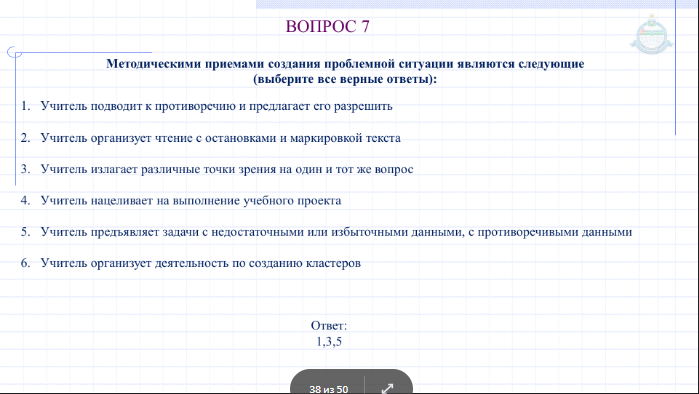This screenshot has height=394, width=699.
Task: Click the fullscreen expand arrows icon
Action: (387, 389)
